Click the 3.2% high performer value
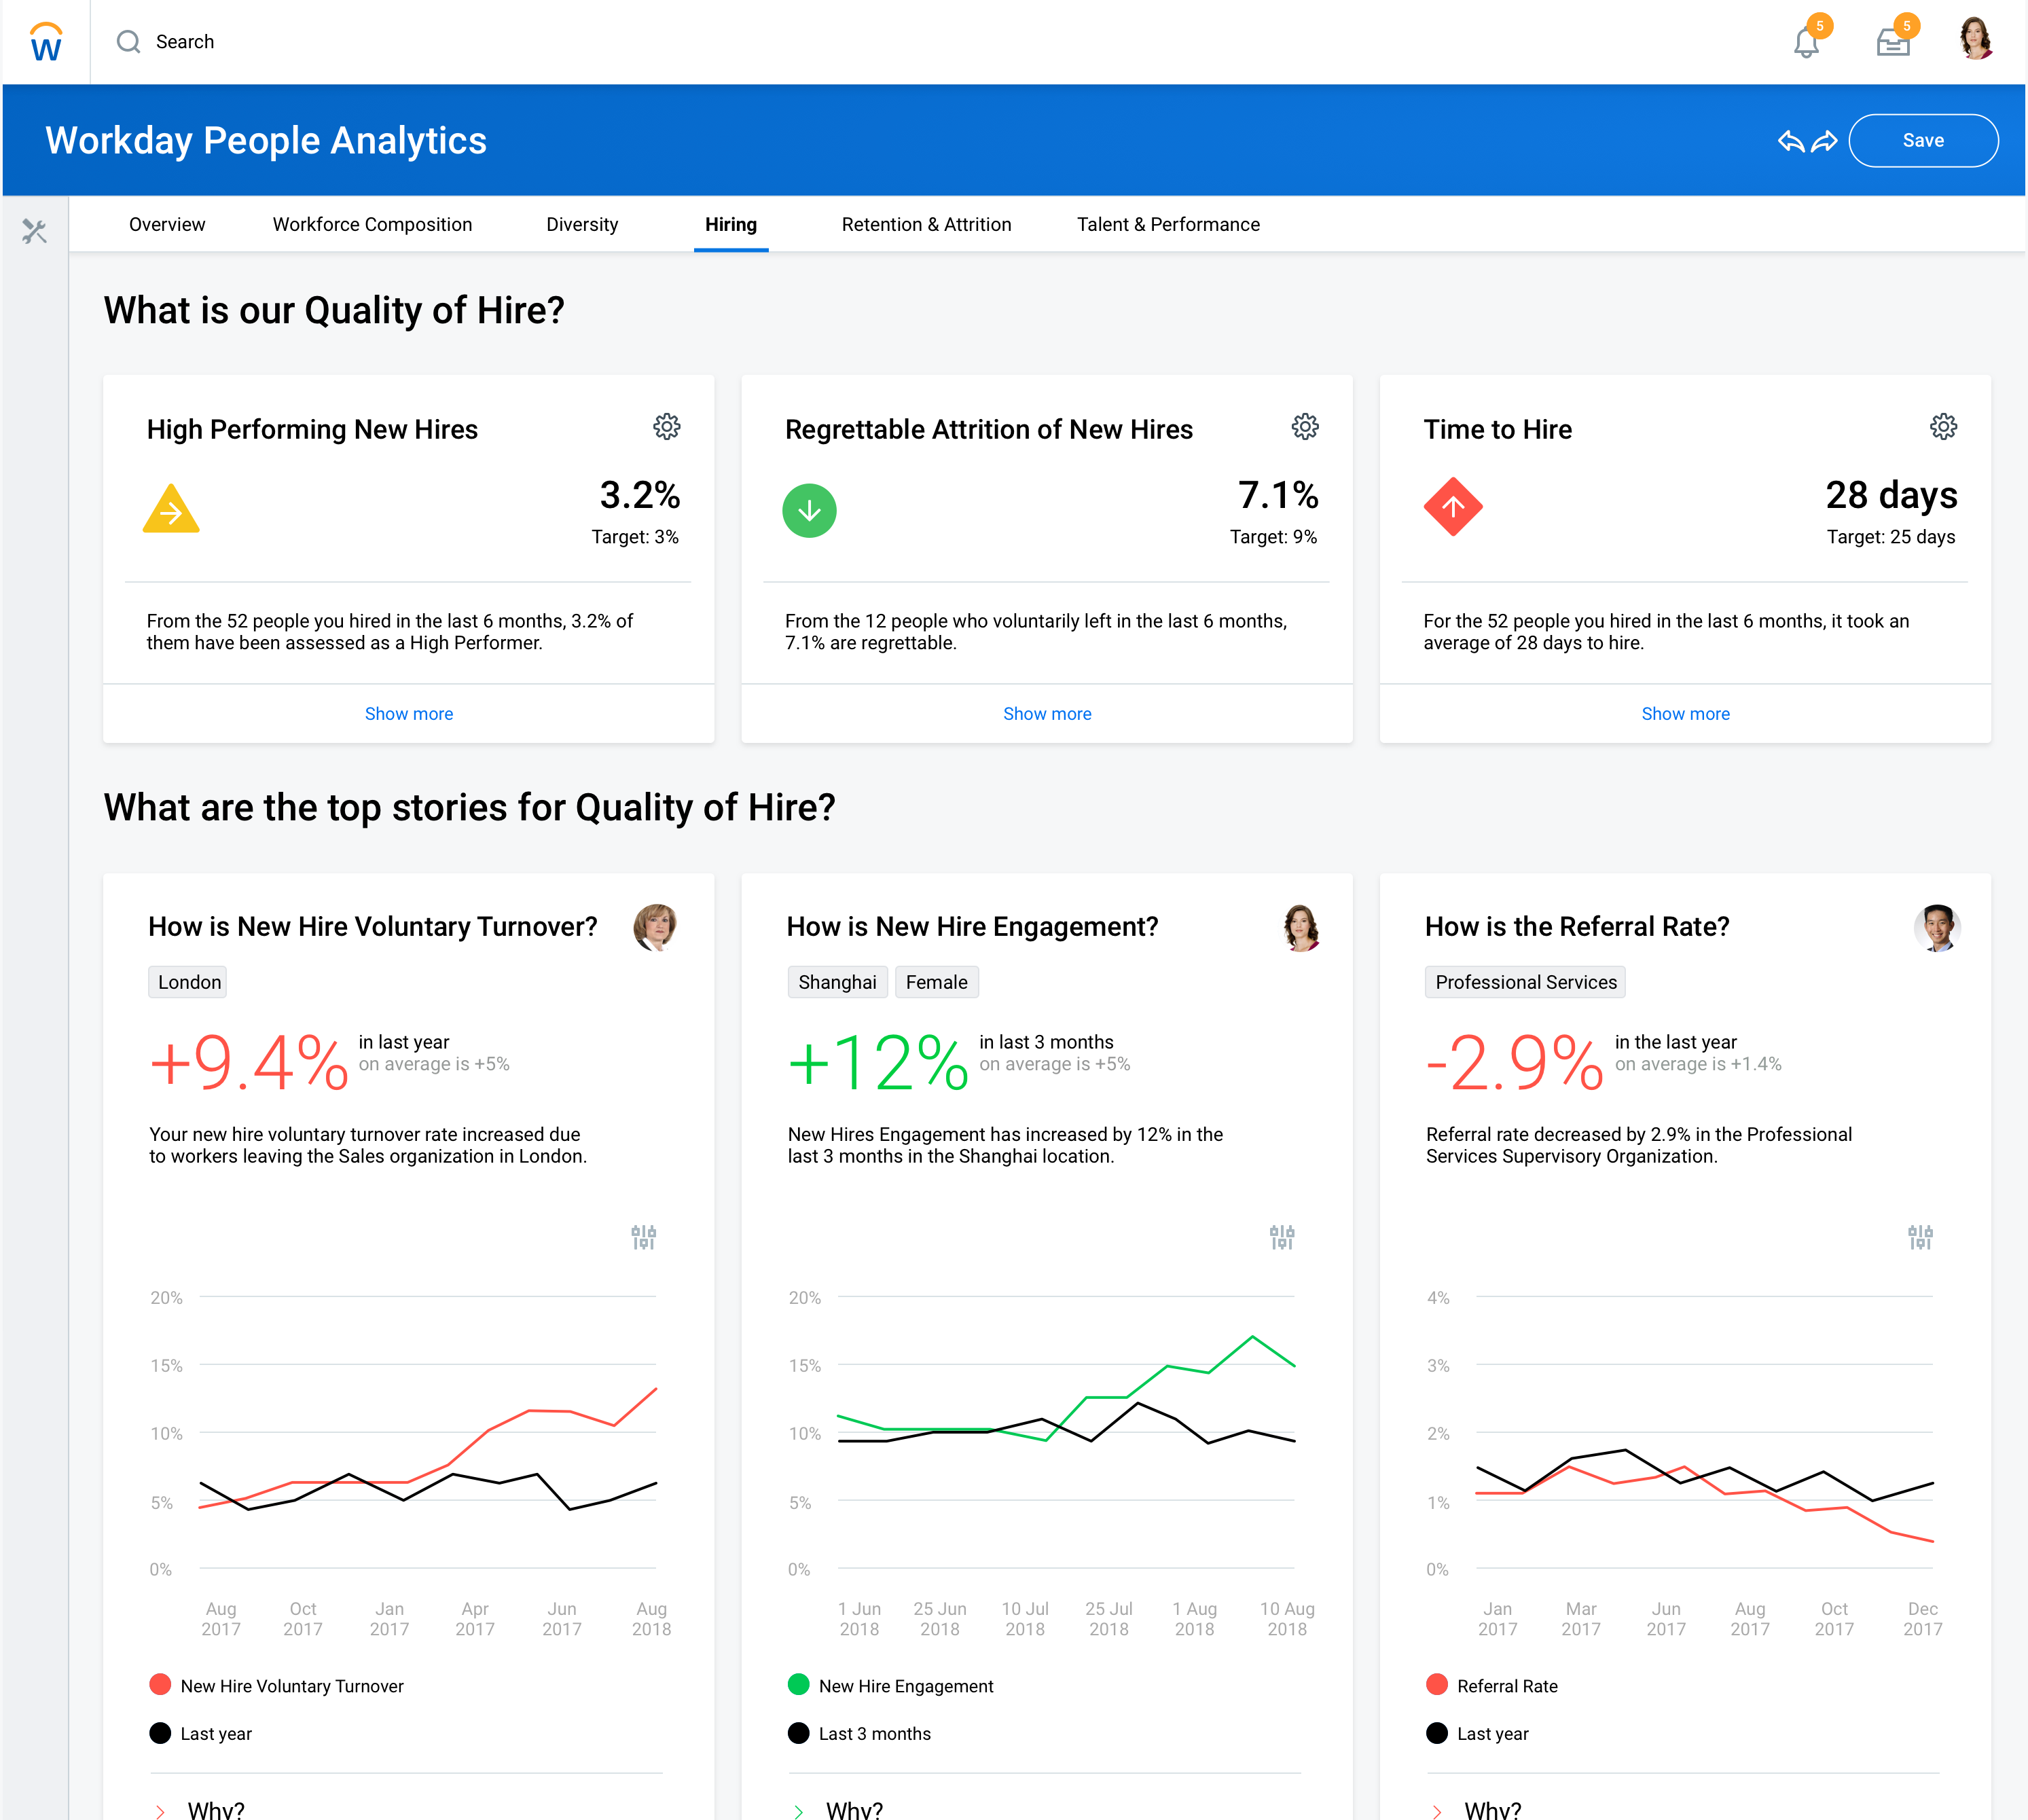This screenshot has height=1820, width=2028. [x=640, y=495]
